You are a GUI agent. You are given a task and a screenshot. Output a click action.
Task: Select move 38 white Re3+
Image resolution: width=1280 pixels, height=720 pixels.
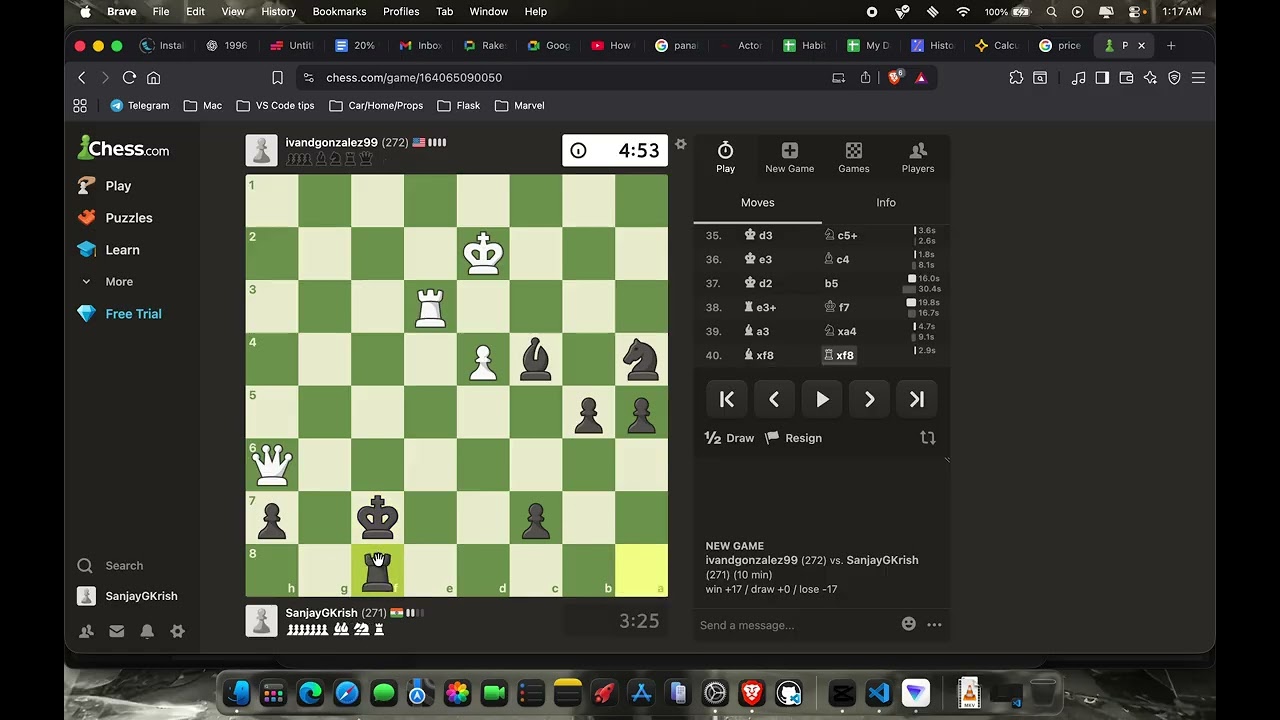click(x=760, y=307)
